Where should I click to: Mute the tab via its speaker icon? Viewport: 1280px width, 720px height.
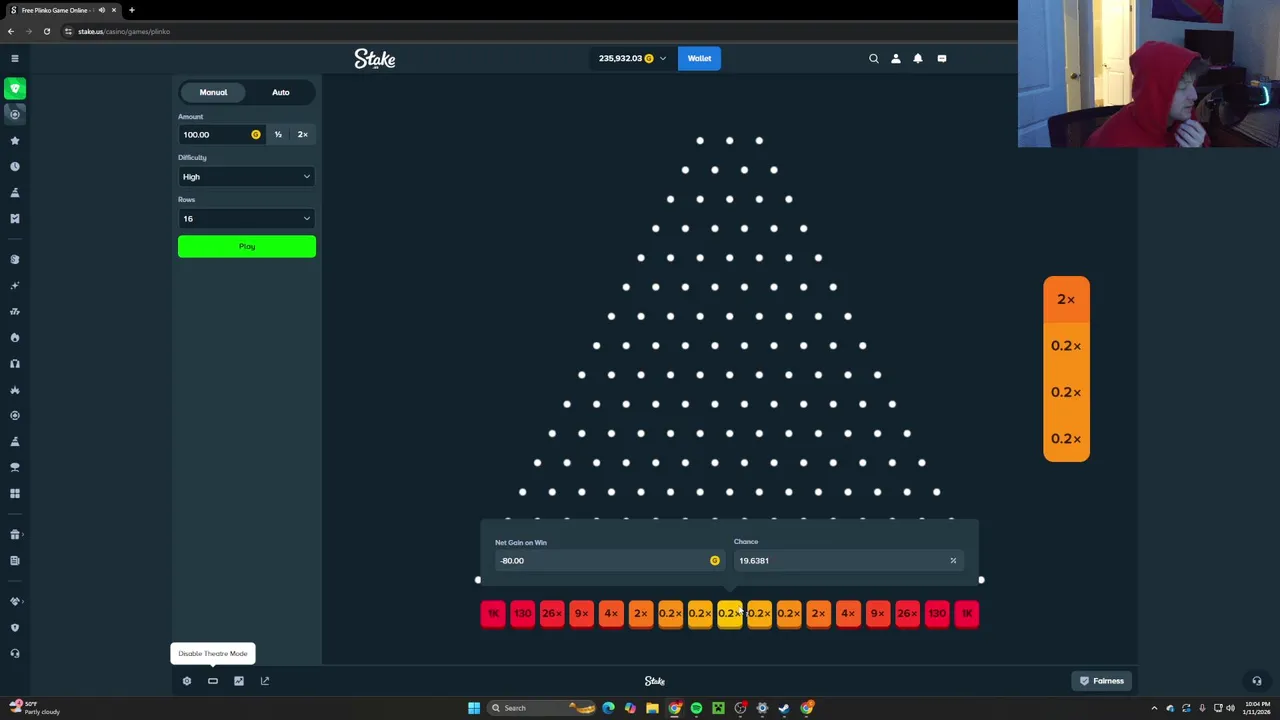101,10
